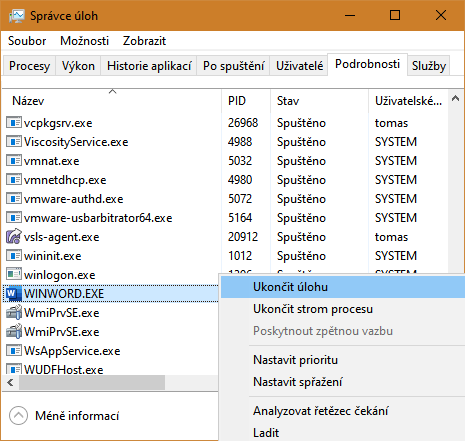Click the horizontal scrollbar thumb

tap(92, 382)
